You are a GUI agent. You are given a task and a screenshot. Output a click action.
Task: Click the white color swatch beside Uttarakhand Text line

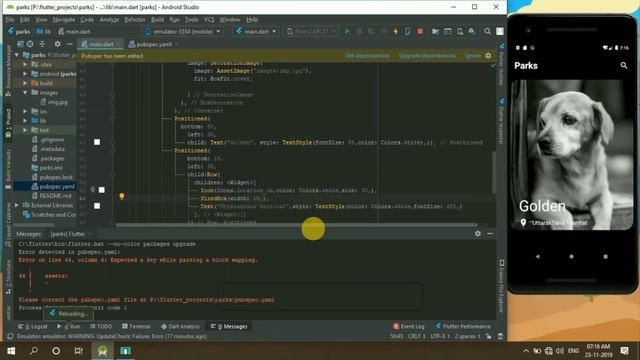[97, 206]
